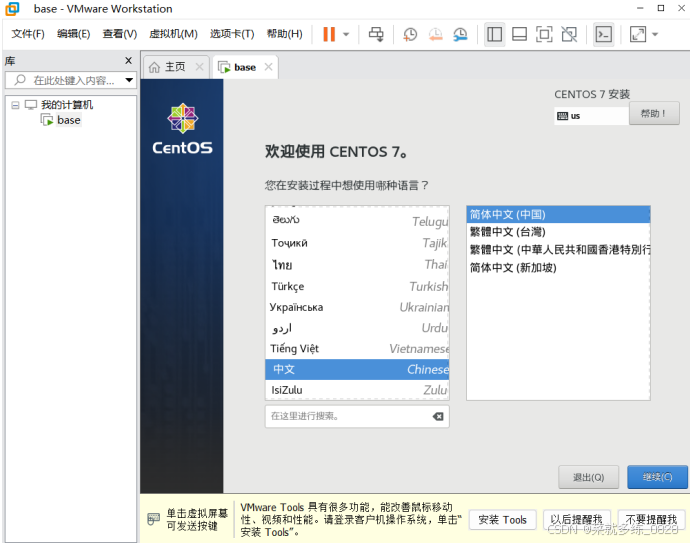Collapse the 我的计算机 tree node
The width and height of the screenshot is (690, 543).
[15, 105]
